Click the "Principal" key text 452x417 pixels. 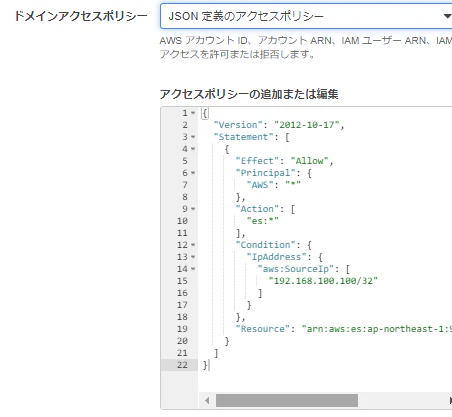[265, 173]
